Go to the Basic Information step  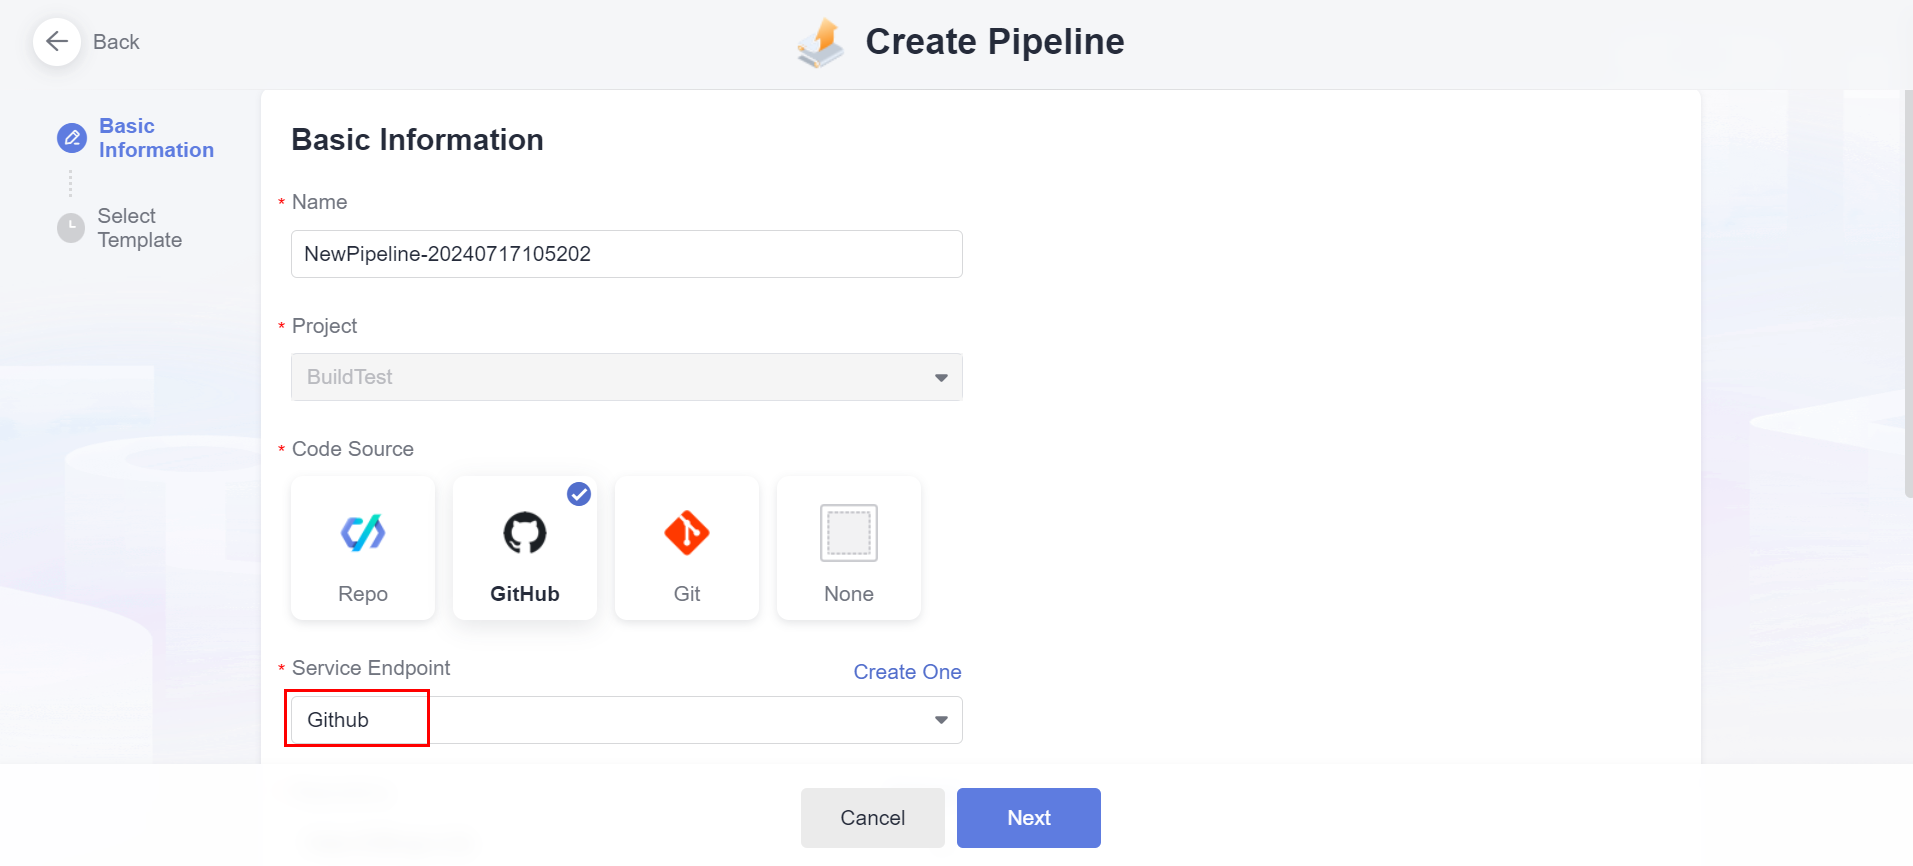pyautogui.click(x=156, y=138)
